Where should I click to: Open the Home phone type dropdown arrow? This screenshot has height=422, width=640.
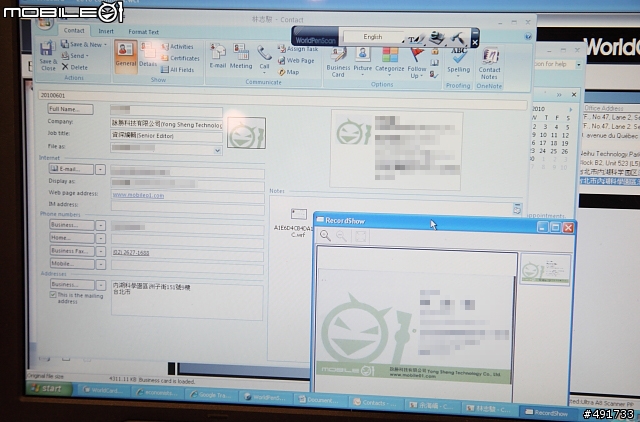100,238
